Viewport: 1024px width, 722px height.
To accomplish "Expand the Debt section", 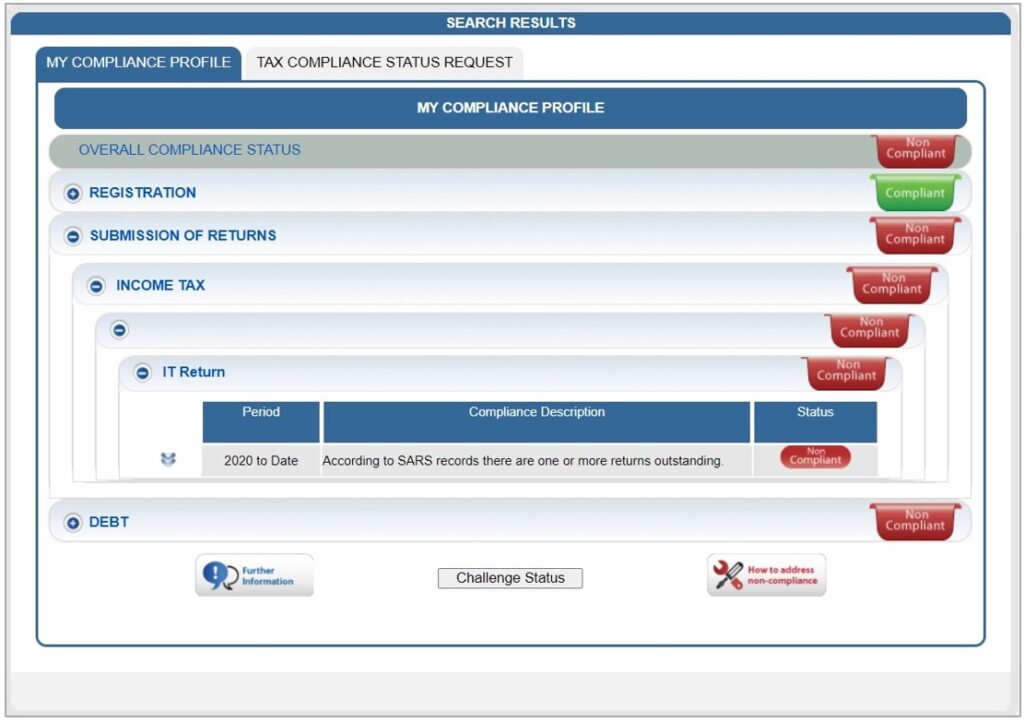I will click(73, 522).
